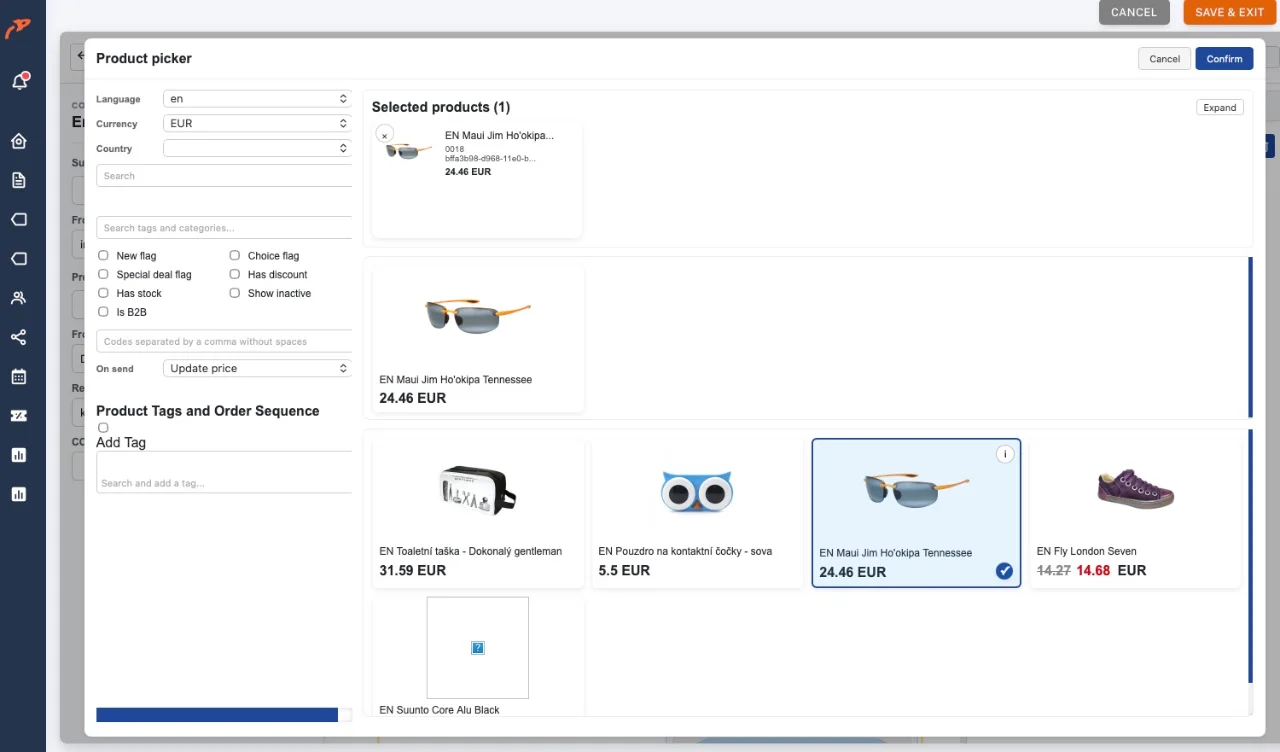The width and height of the screenshot is (1280, 752).
Task: Check the Show inactive checkbox
Action: coord(235,293)
